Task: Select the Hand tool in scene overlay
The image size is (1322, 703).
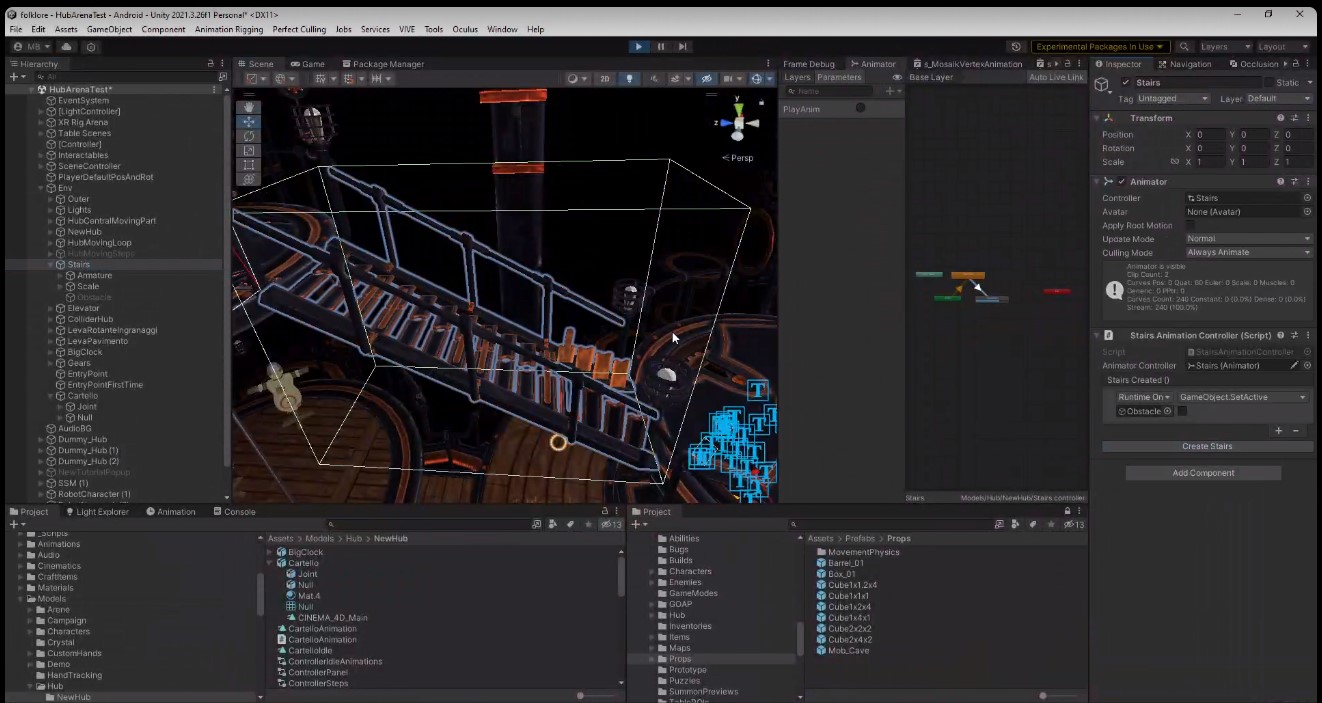Action: click(249, 107)
